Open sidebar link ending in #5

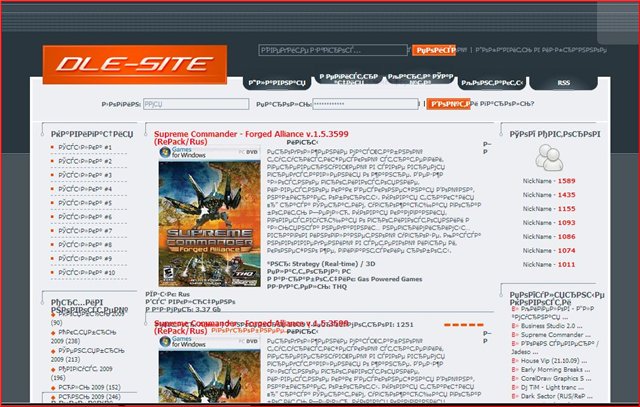[x=85, y=203]
